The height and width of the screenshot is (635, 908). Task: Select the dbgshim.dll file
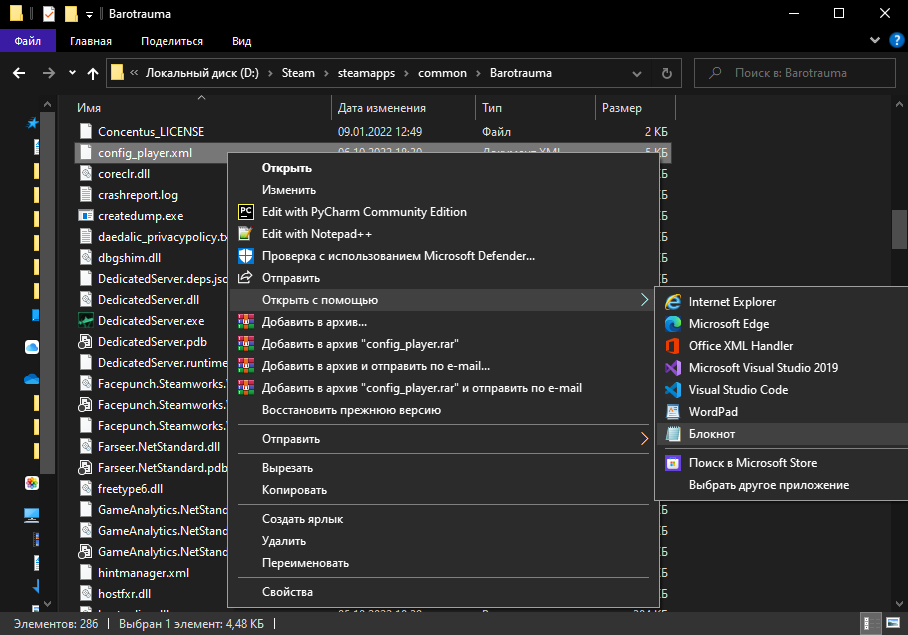click(130, 258)
